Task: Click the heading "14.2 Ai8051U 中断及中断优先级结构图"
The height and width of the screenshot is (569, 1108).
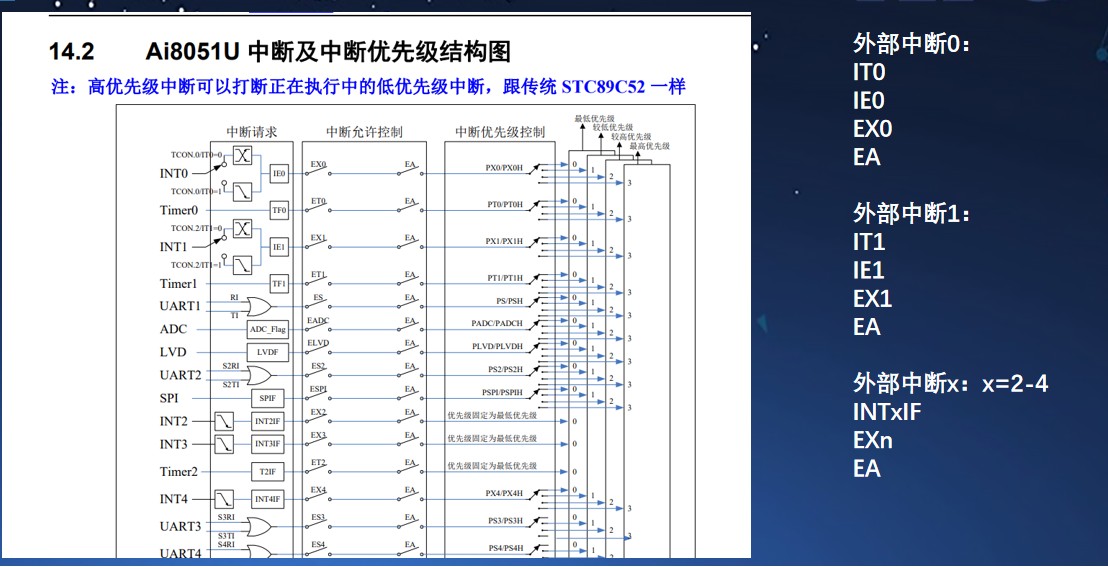Action: 279,52
